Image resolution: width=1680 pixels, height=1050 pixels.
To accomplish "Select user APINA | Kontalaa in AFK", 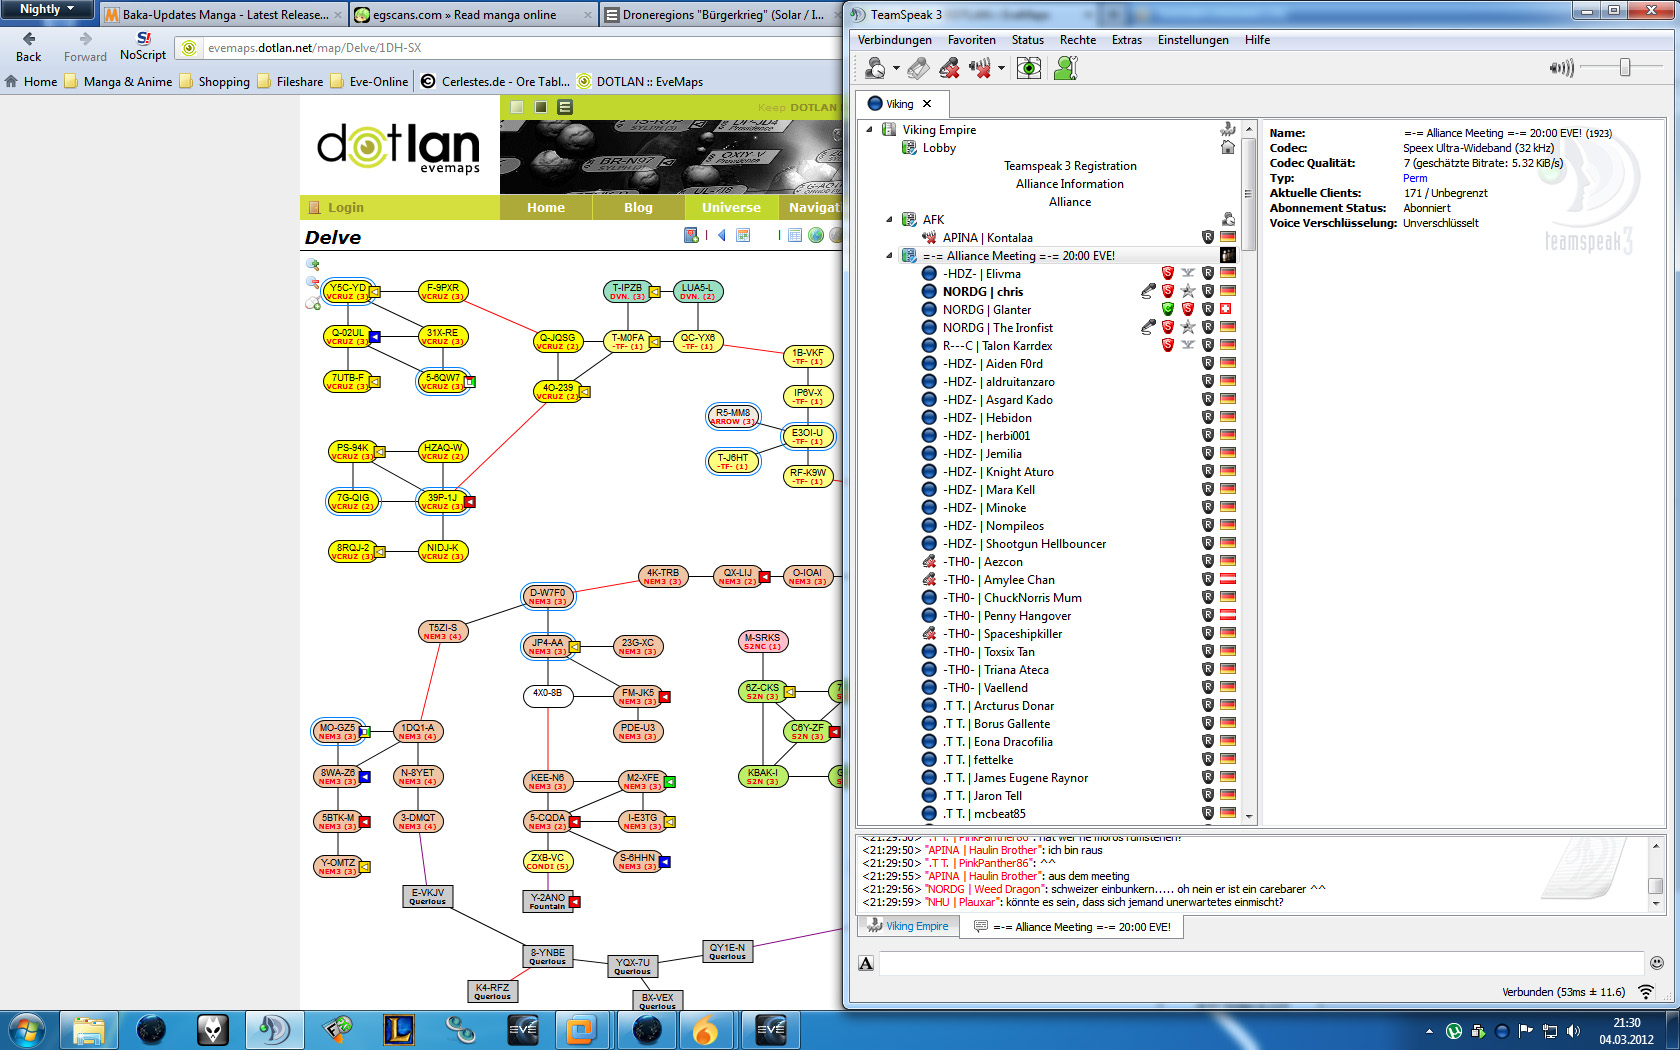I will (988, 238).
